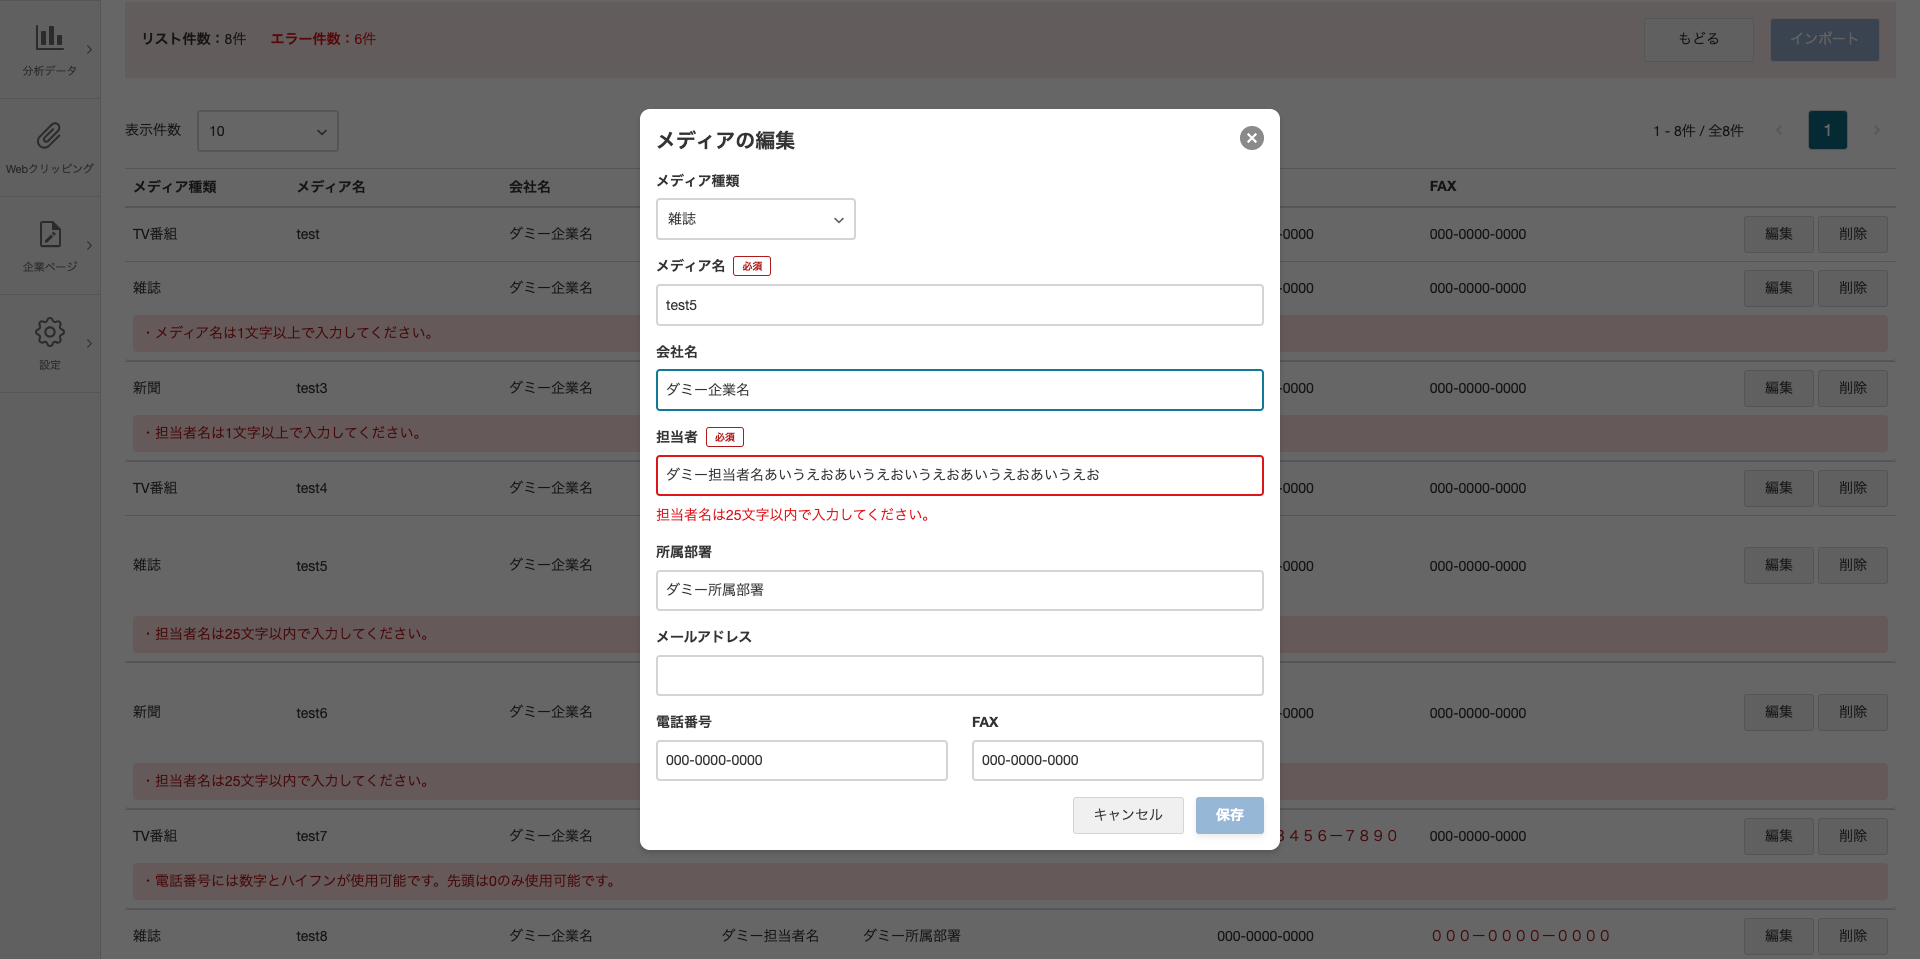The height and width of the screenshot is (959, 1920).
Task: Open the Webクリッピング paperclip icon
Action: [x=49, y=136]
